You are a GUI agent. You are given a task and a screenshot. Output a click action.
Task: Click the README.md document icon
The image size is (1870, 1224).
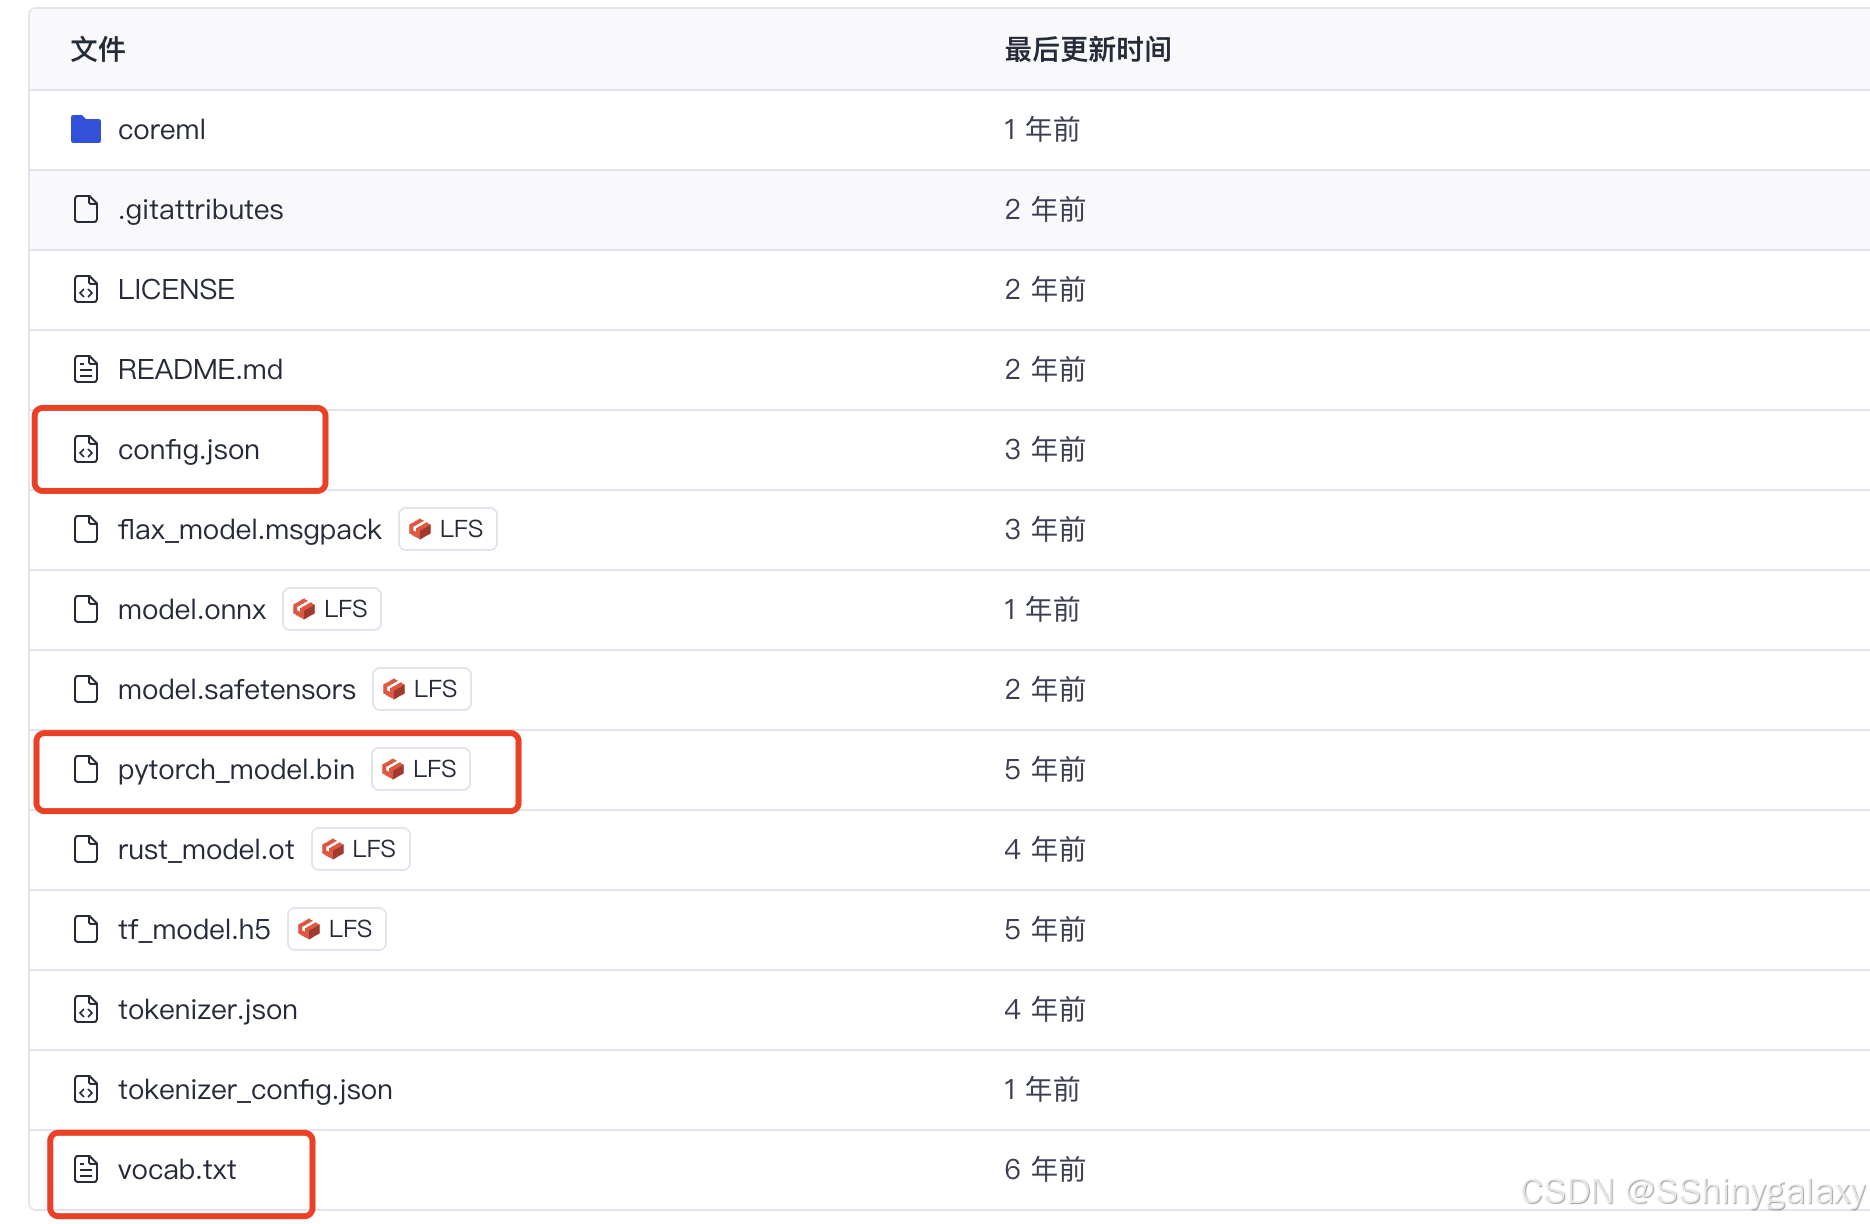(85, 369)
